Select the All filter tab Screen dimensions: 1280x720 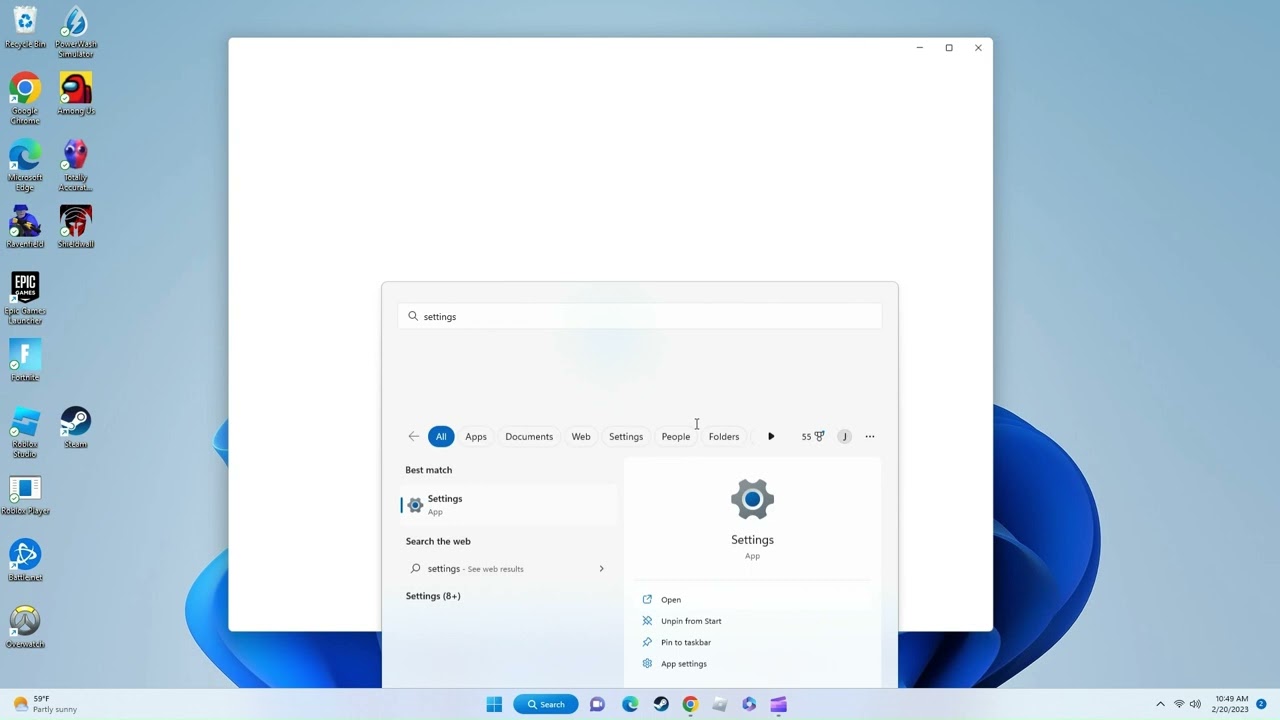click(x=441, y=436)
